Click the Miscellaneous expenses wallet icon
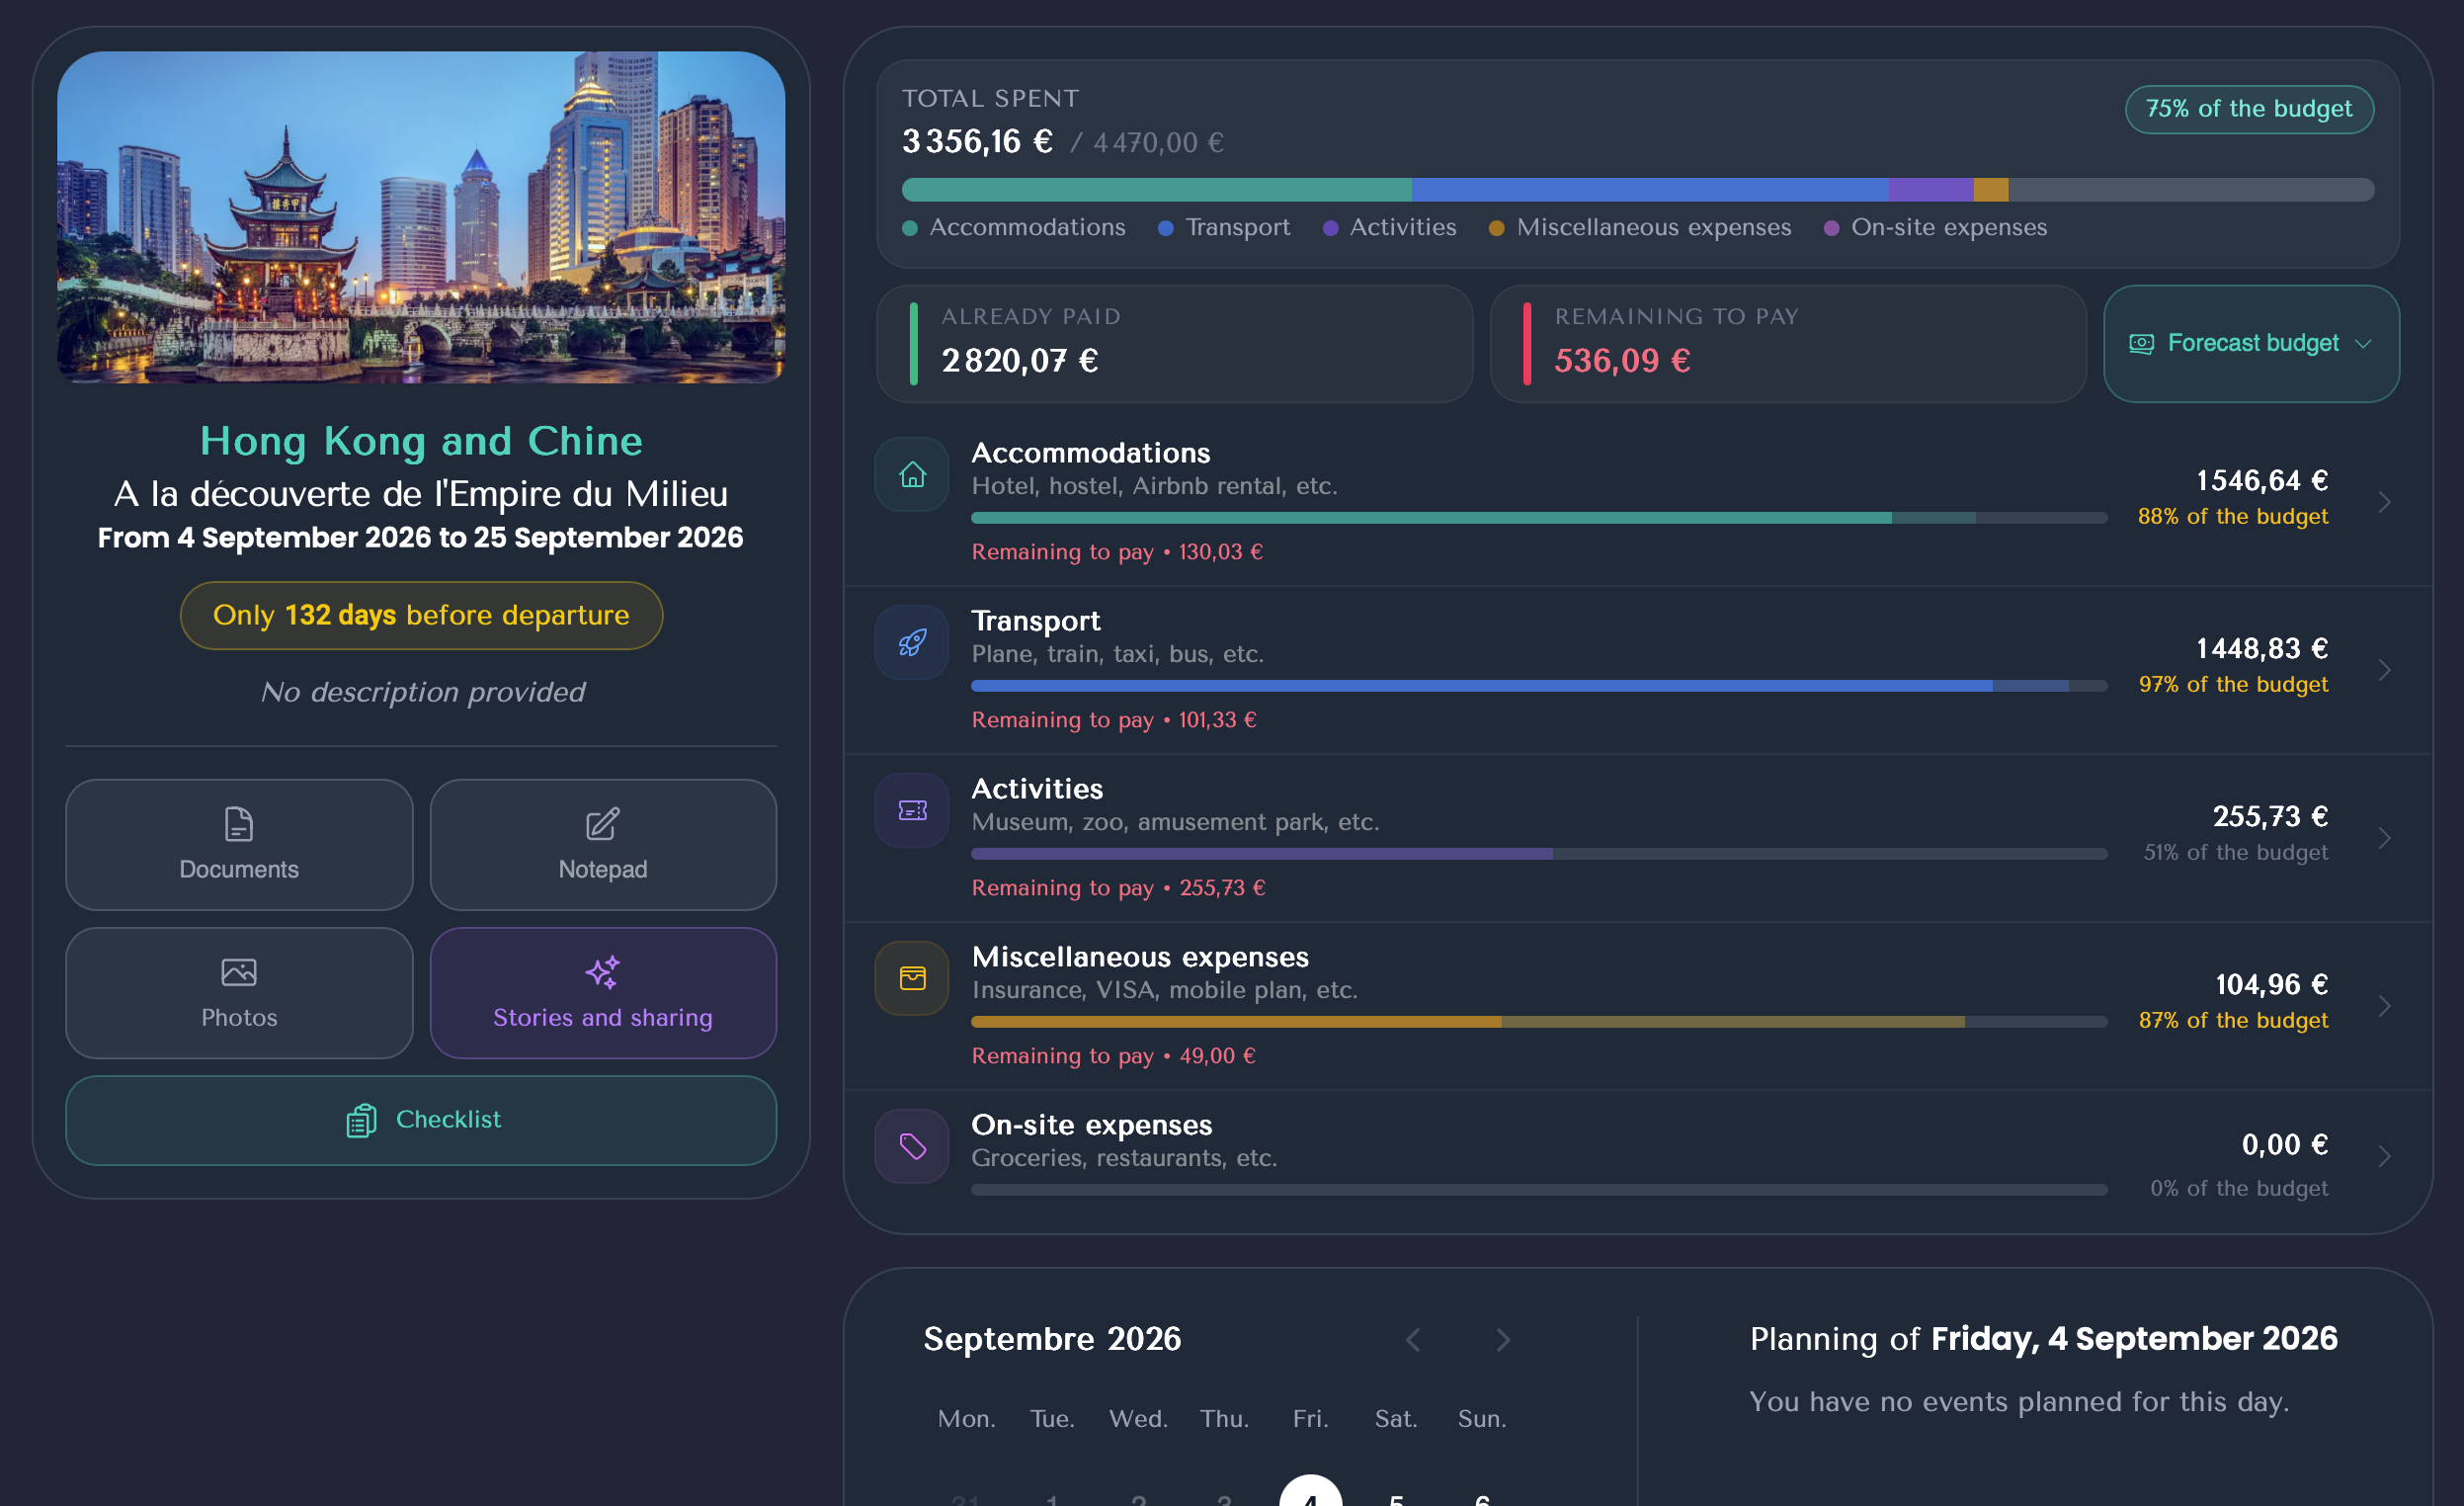This screenshot has width=2464, height=1506. [x=911, y=978]
